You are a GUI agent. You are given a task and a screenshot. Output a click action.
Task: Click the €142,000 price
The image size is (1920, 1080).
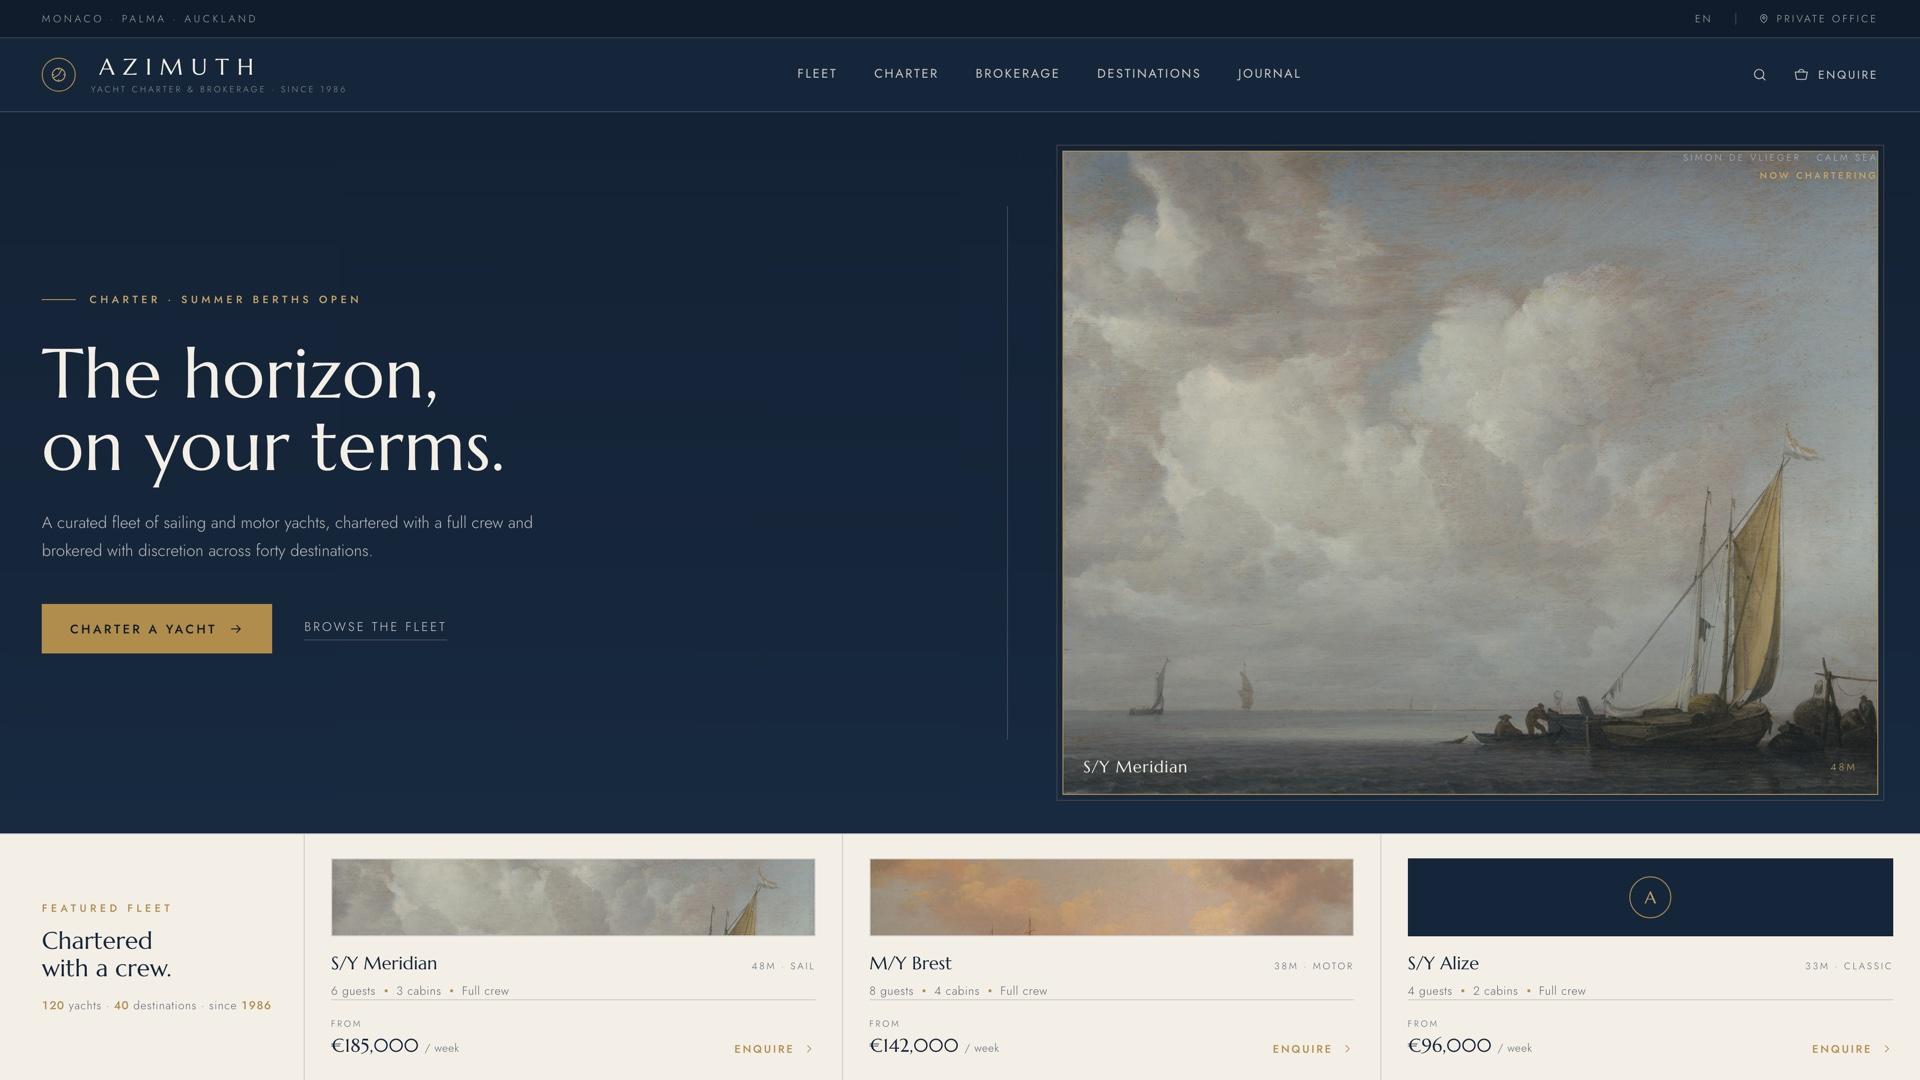(913, 1046)
